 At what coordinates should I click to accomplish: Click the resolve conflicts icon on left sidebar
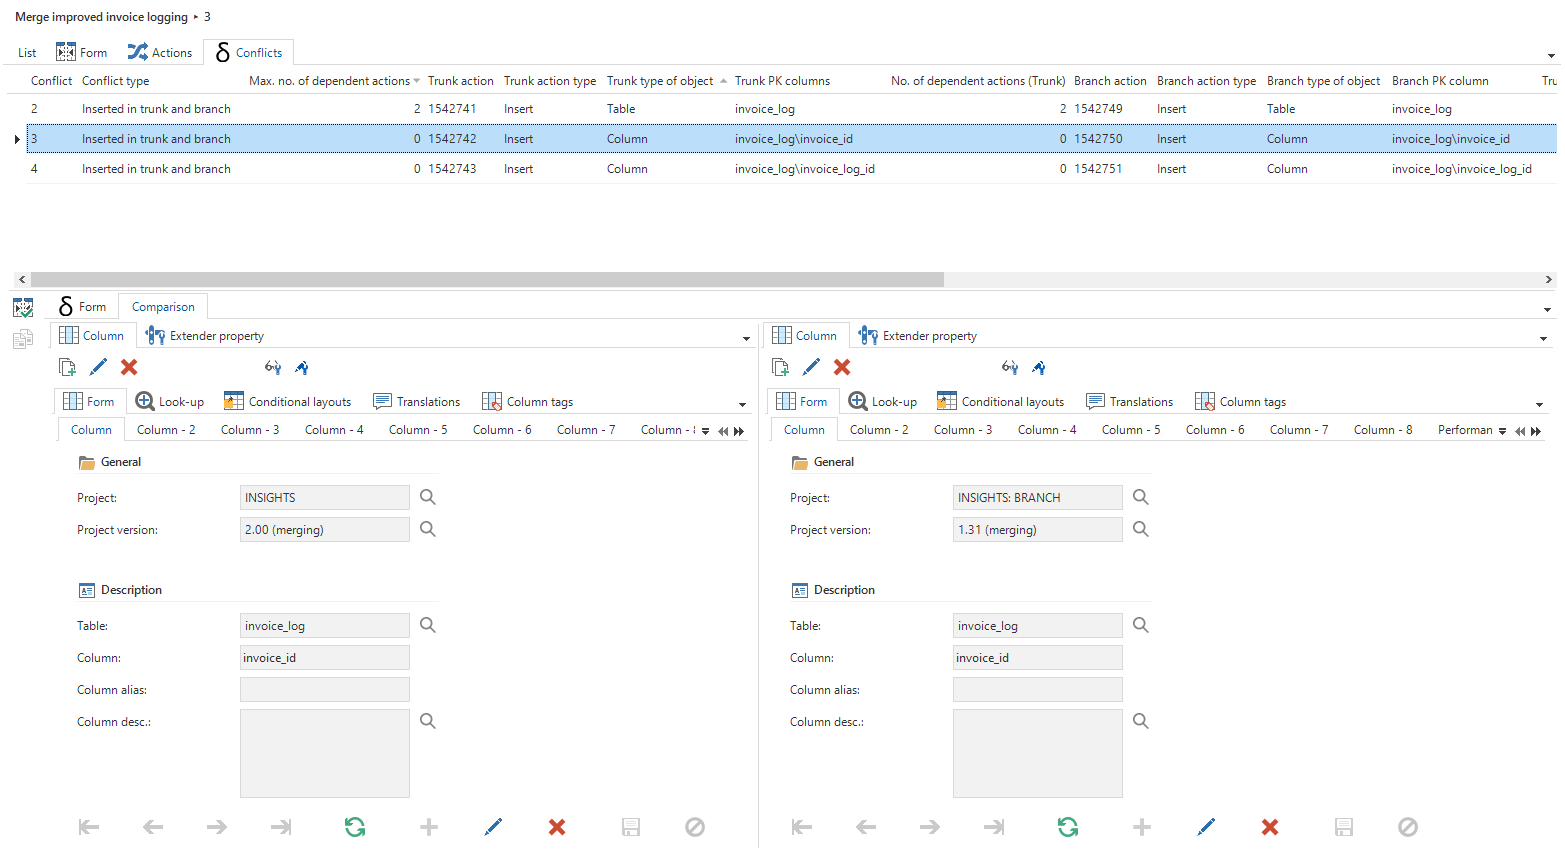23,308
